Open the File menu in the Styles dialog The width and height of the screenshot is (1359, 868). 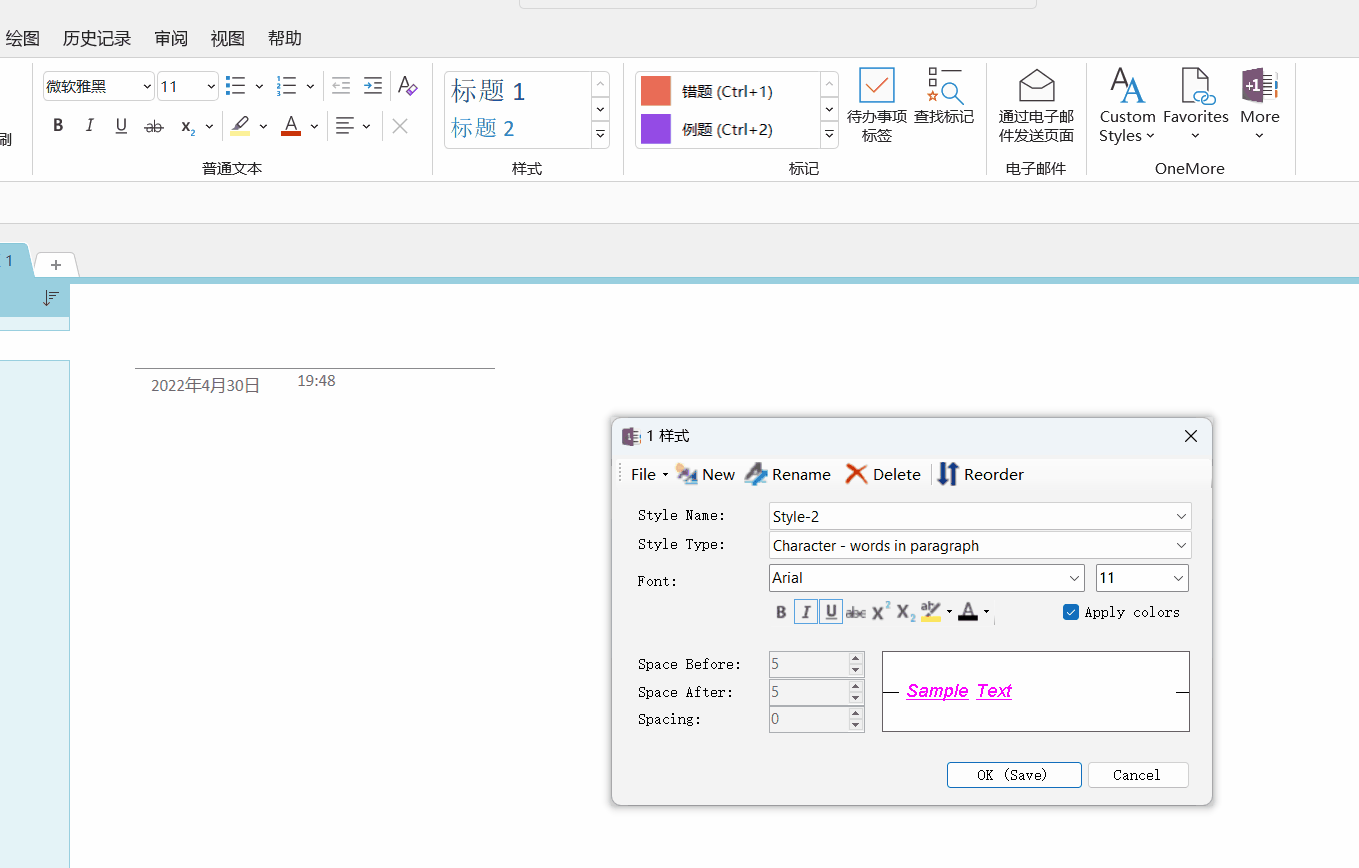coord(644,474)
